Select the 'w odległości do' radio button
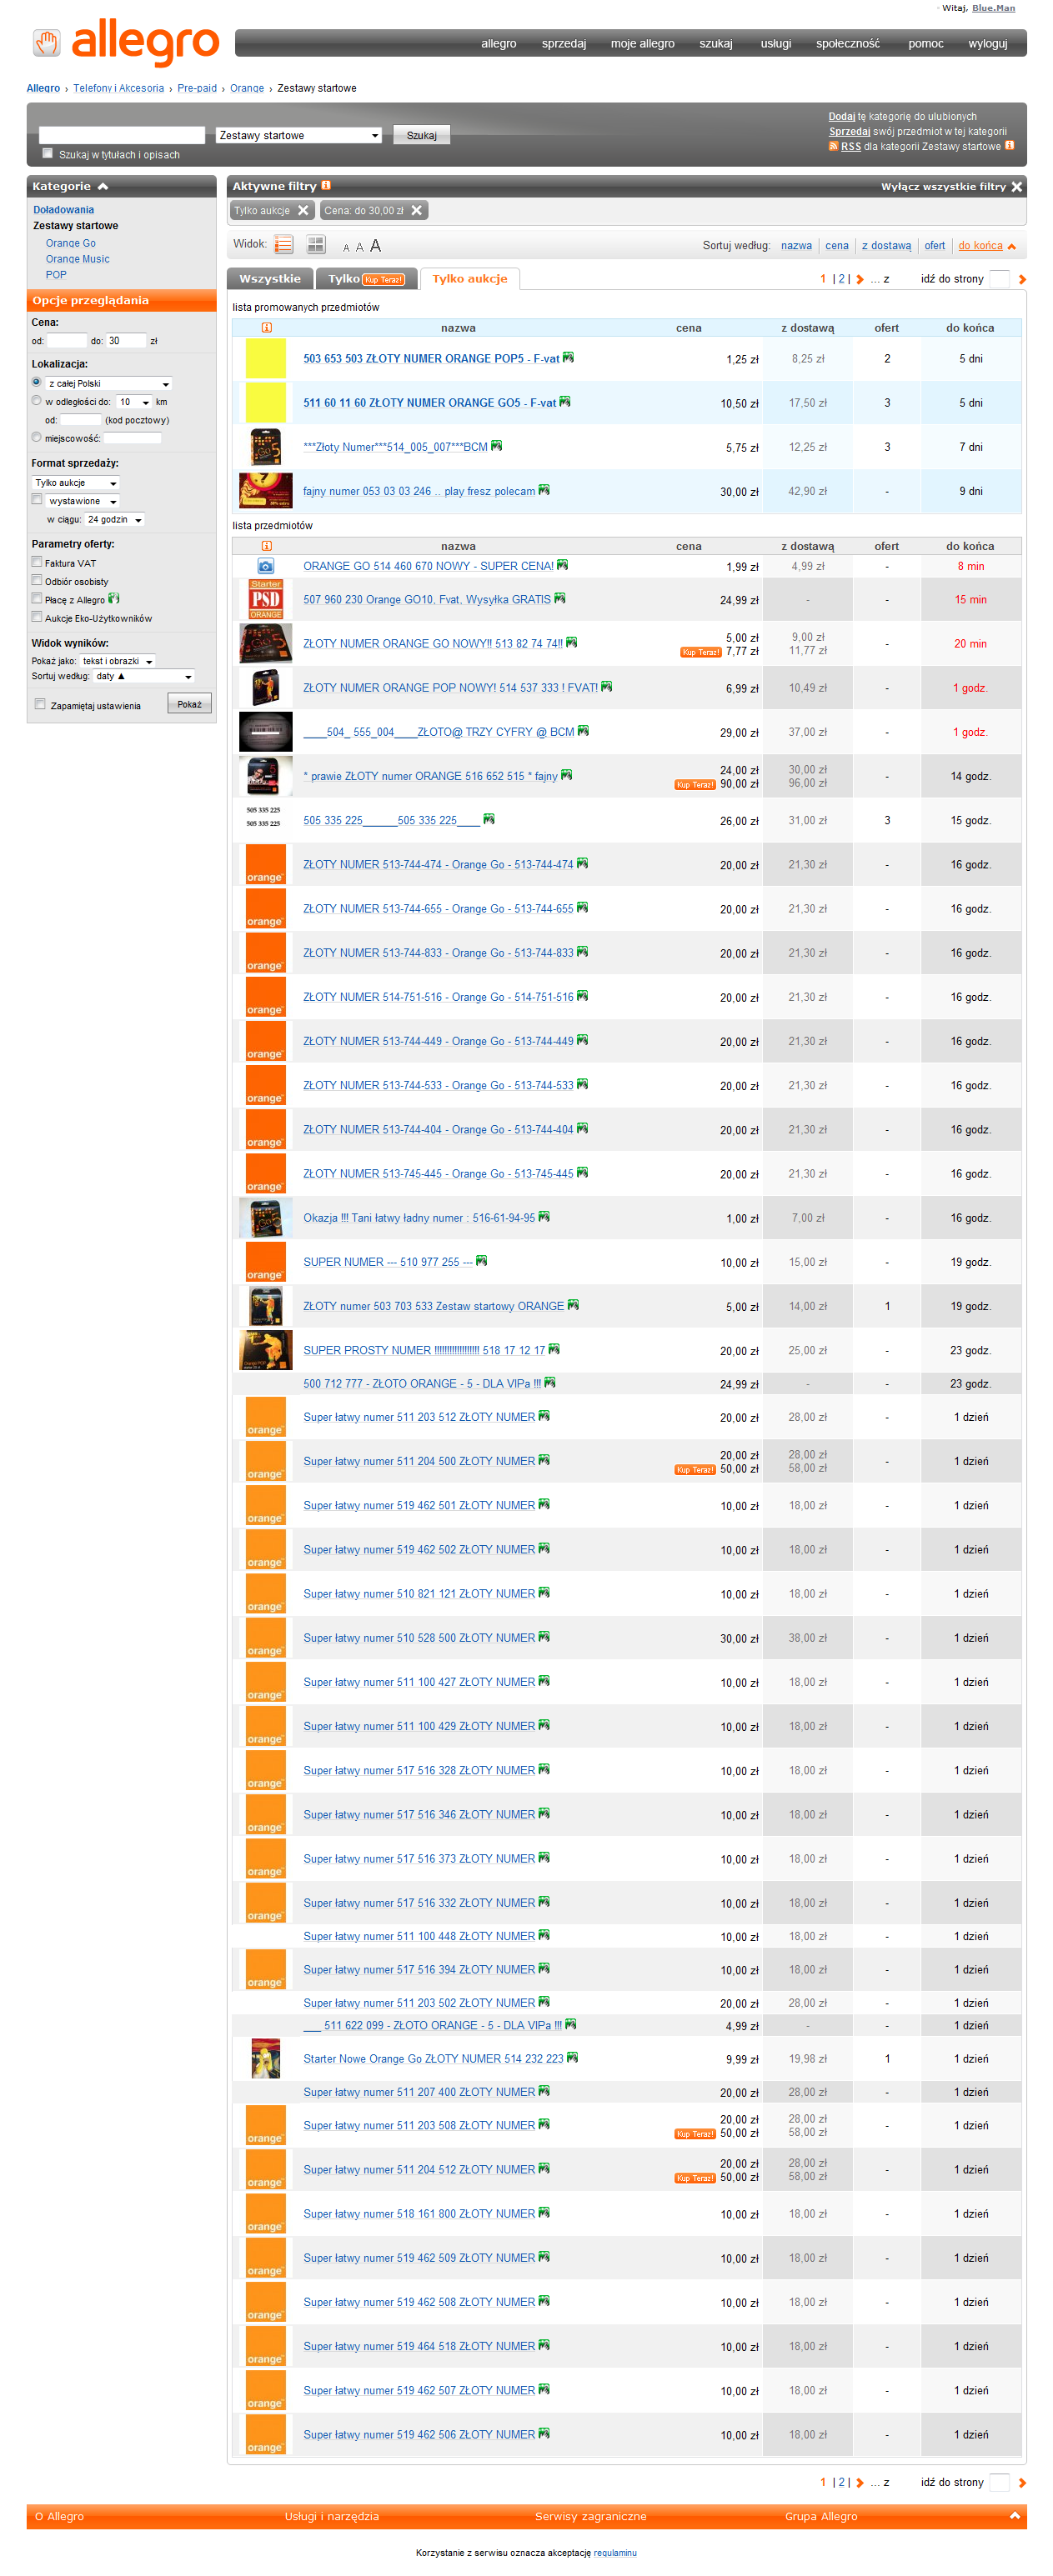The width and height of the screenshot is (1053, 2576). (x=37, y=400)
